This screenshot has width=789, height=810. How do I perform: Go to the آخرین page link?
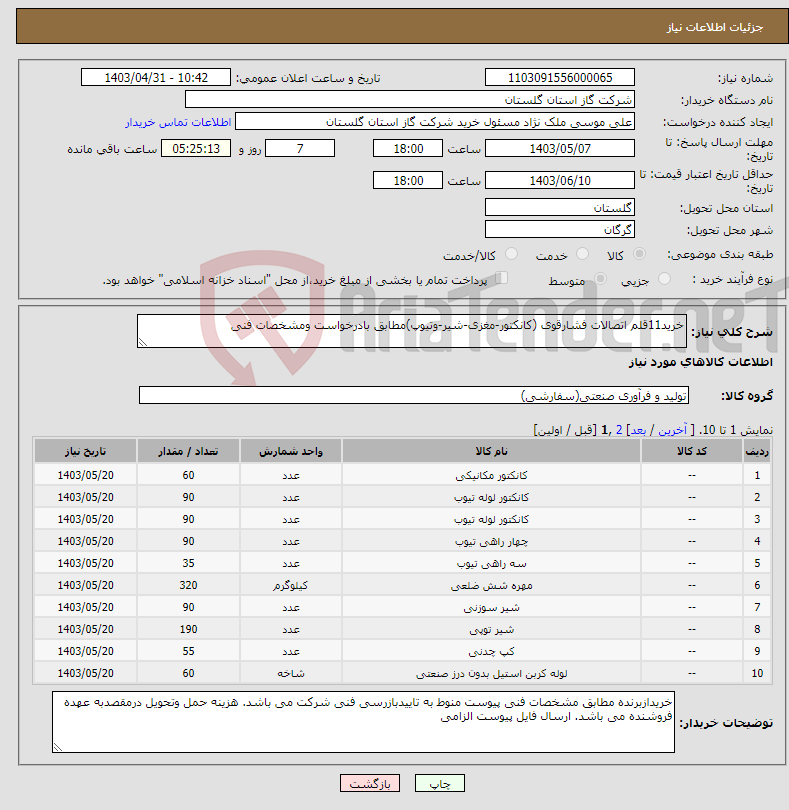click(x=672, y=430)
